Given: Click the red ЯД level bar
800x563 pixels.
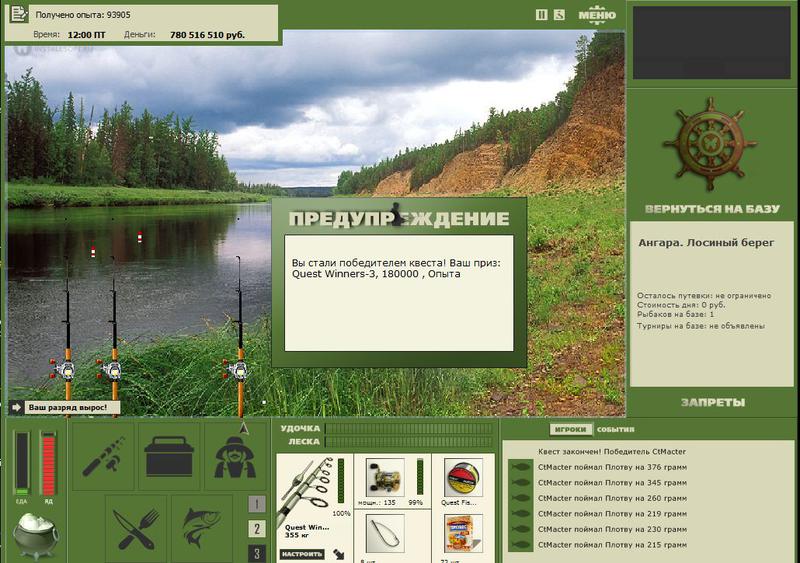Looking at the screenshot, I should pyautogui.click(x=48, y=463).
